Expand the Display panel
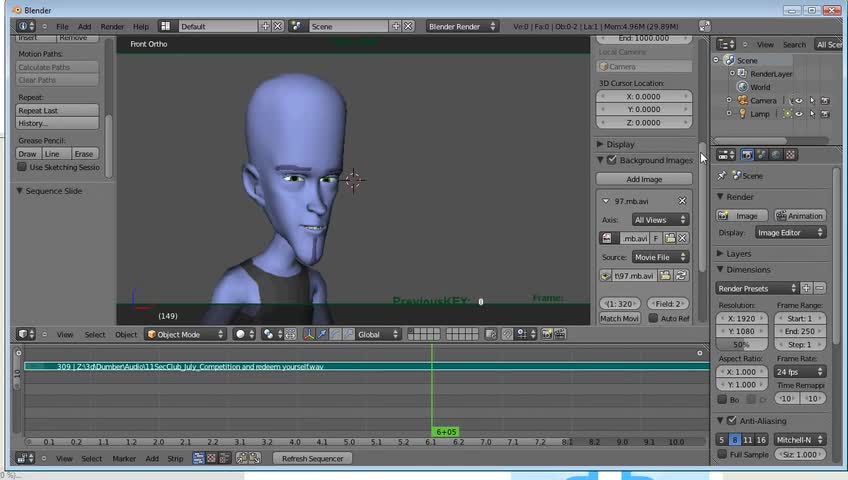 (x=620, y=144)
